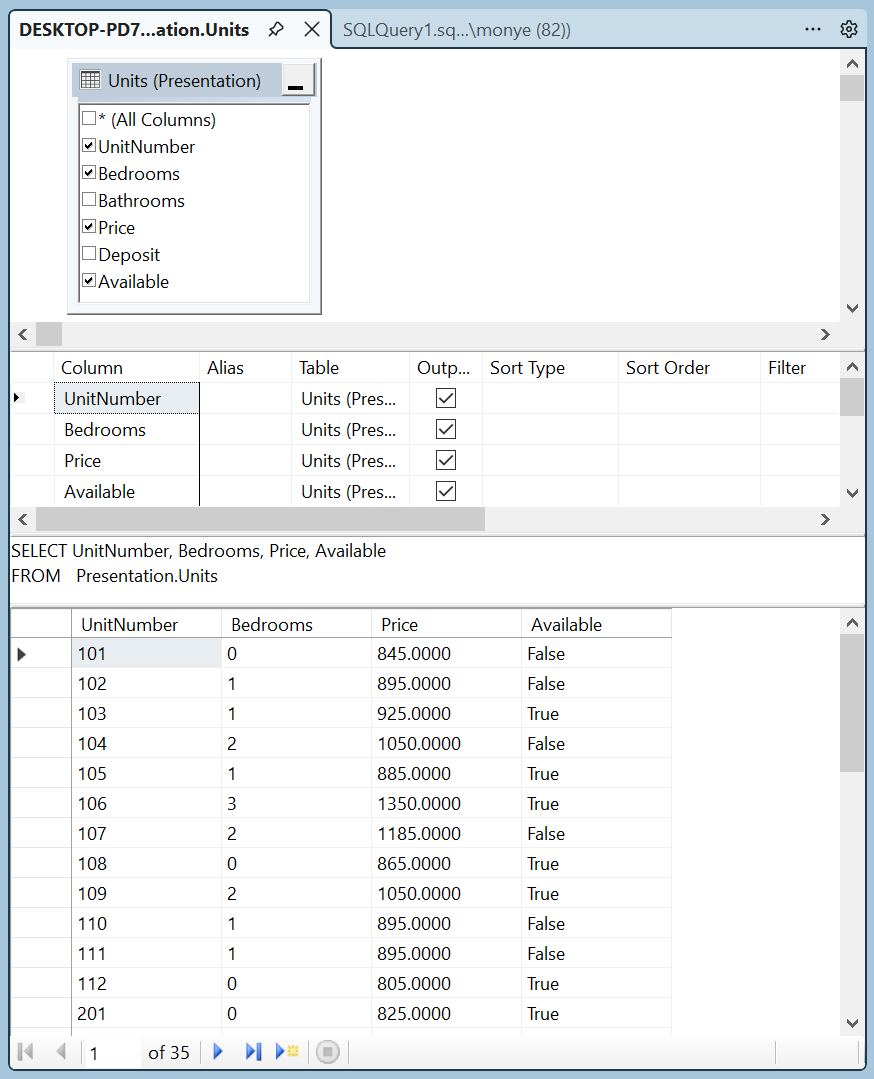Click the SELECT statement text line

pos(198,551)
